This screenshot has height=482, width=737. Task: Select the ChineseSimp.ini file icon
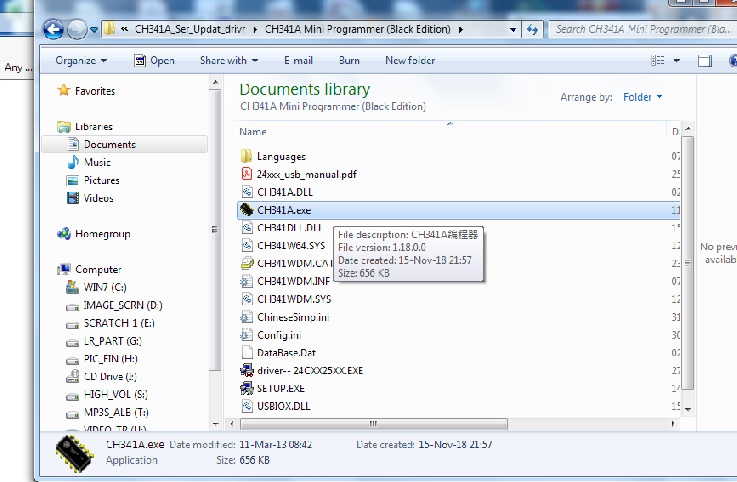pyautogui.click(x=247, y=317)
